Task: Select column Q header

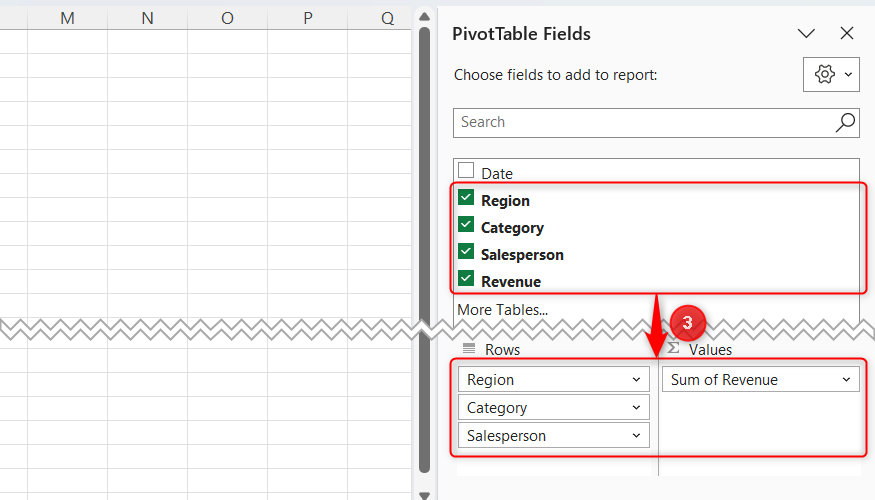Action: tap(379, 18)
